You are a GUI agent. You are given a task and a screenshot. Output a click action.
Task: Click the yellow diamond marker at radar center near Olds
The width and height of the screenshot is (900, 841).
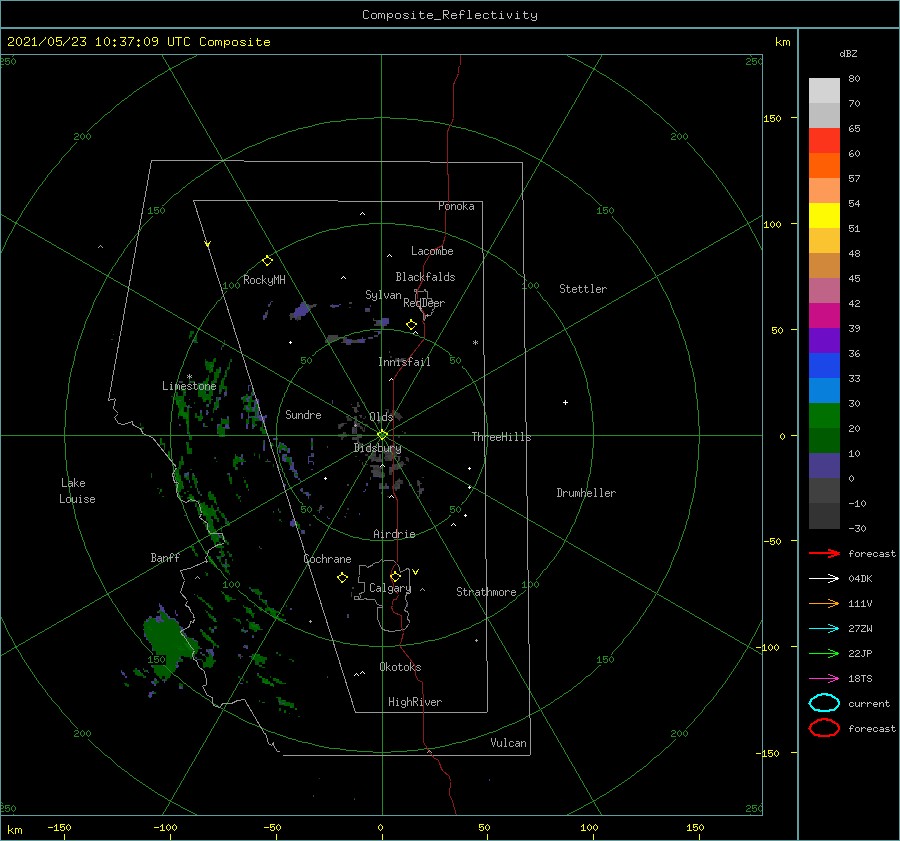(382, 435)
